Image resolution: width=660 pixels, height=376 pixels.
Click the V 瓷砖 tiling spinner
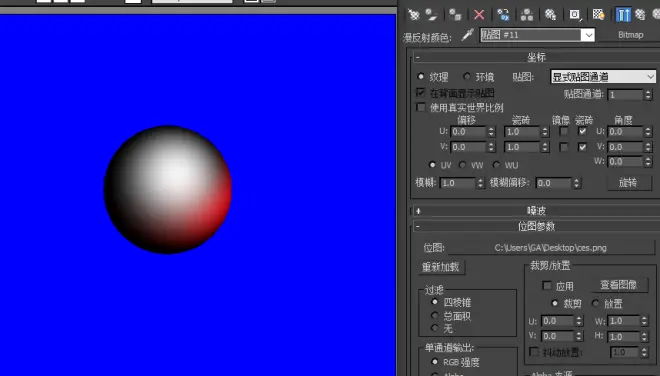point(545,147)
